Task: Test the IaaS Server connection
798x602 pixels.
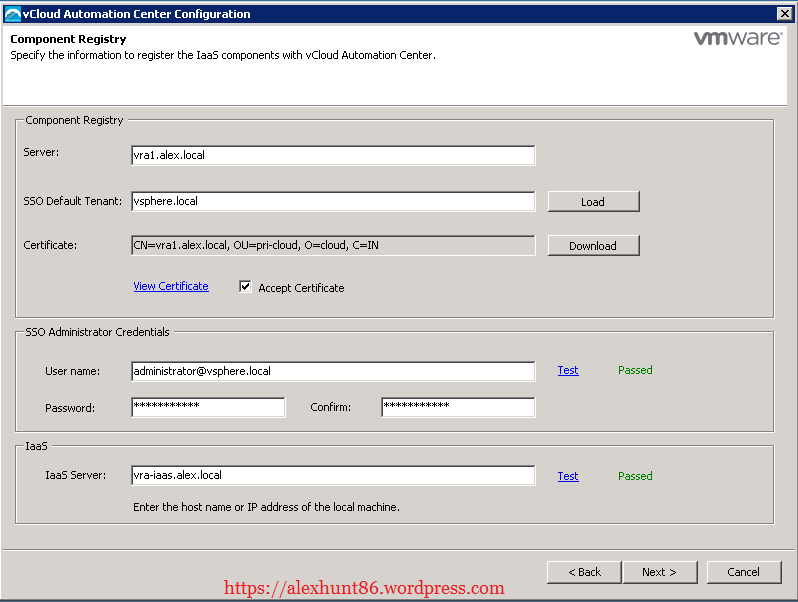Action: click(x=568, y=476)
